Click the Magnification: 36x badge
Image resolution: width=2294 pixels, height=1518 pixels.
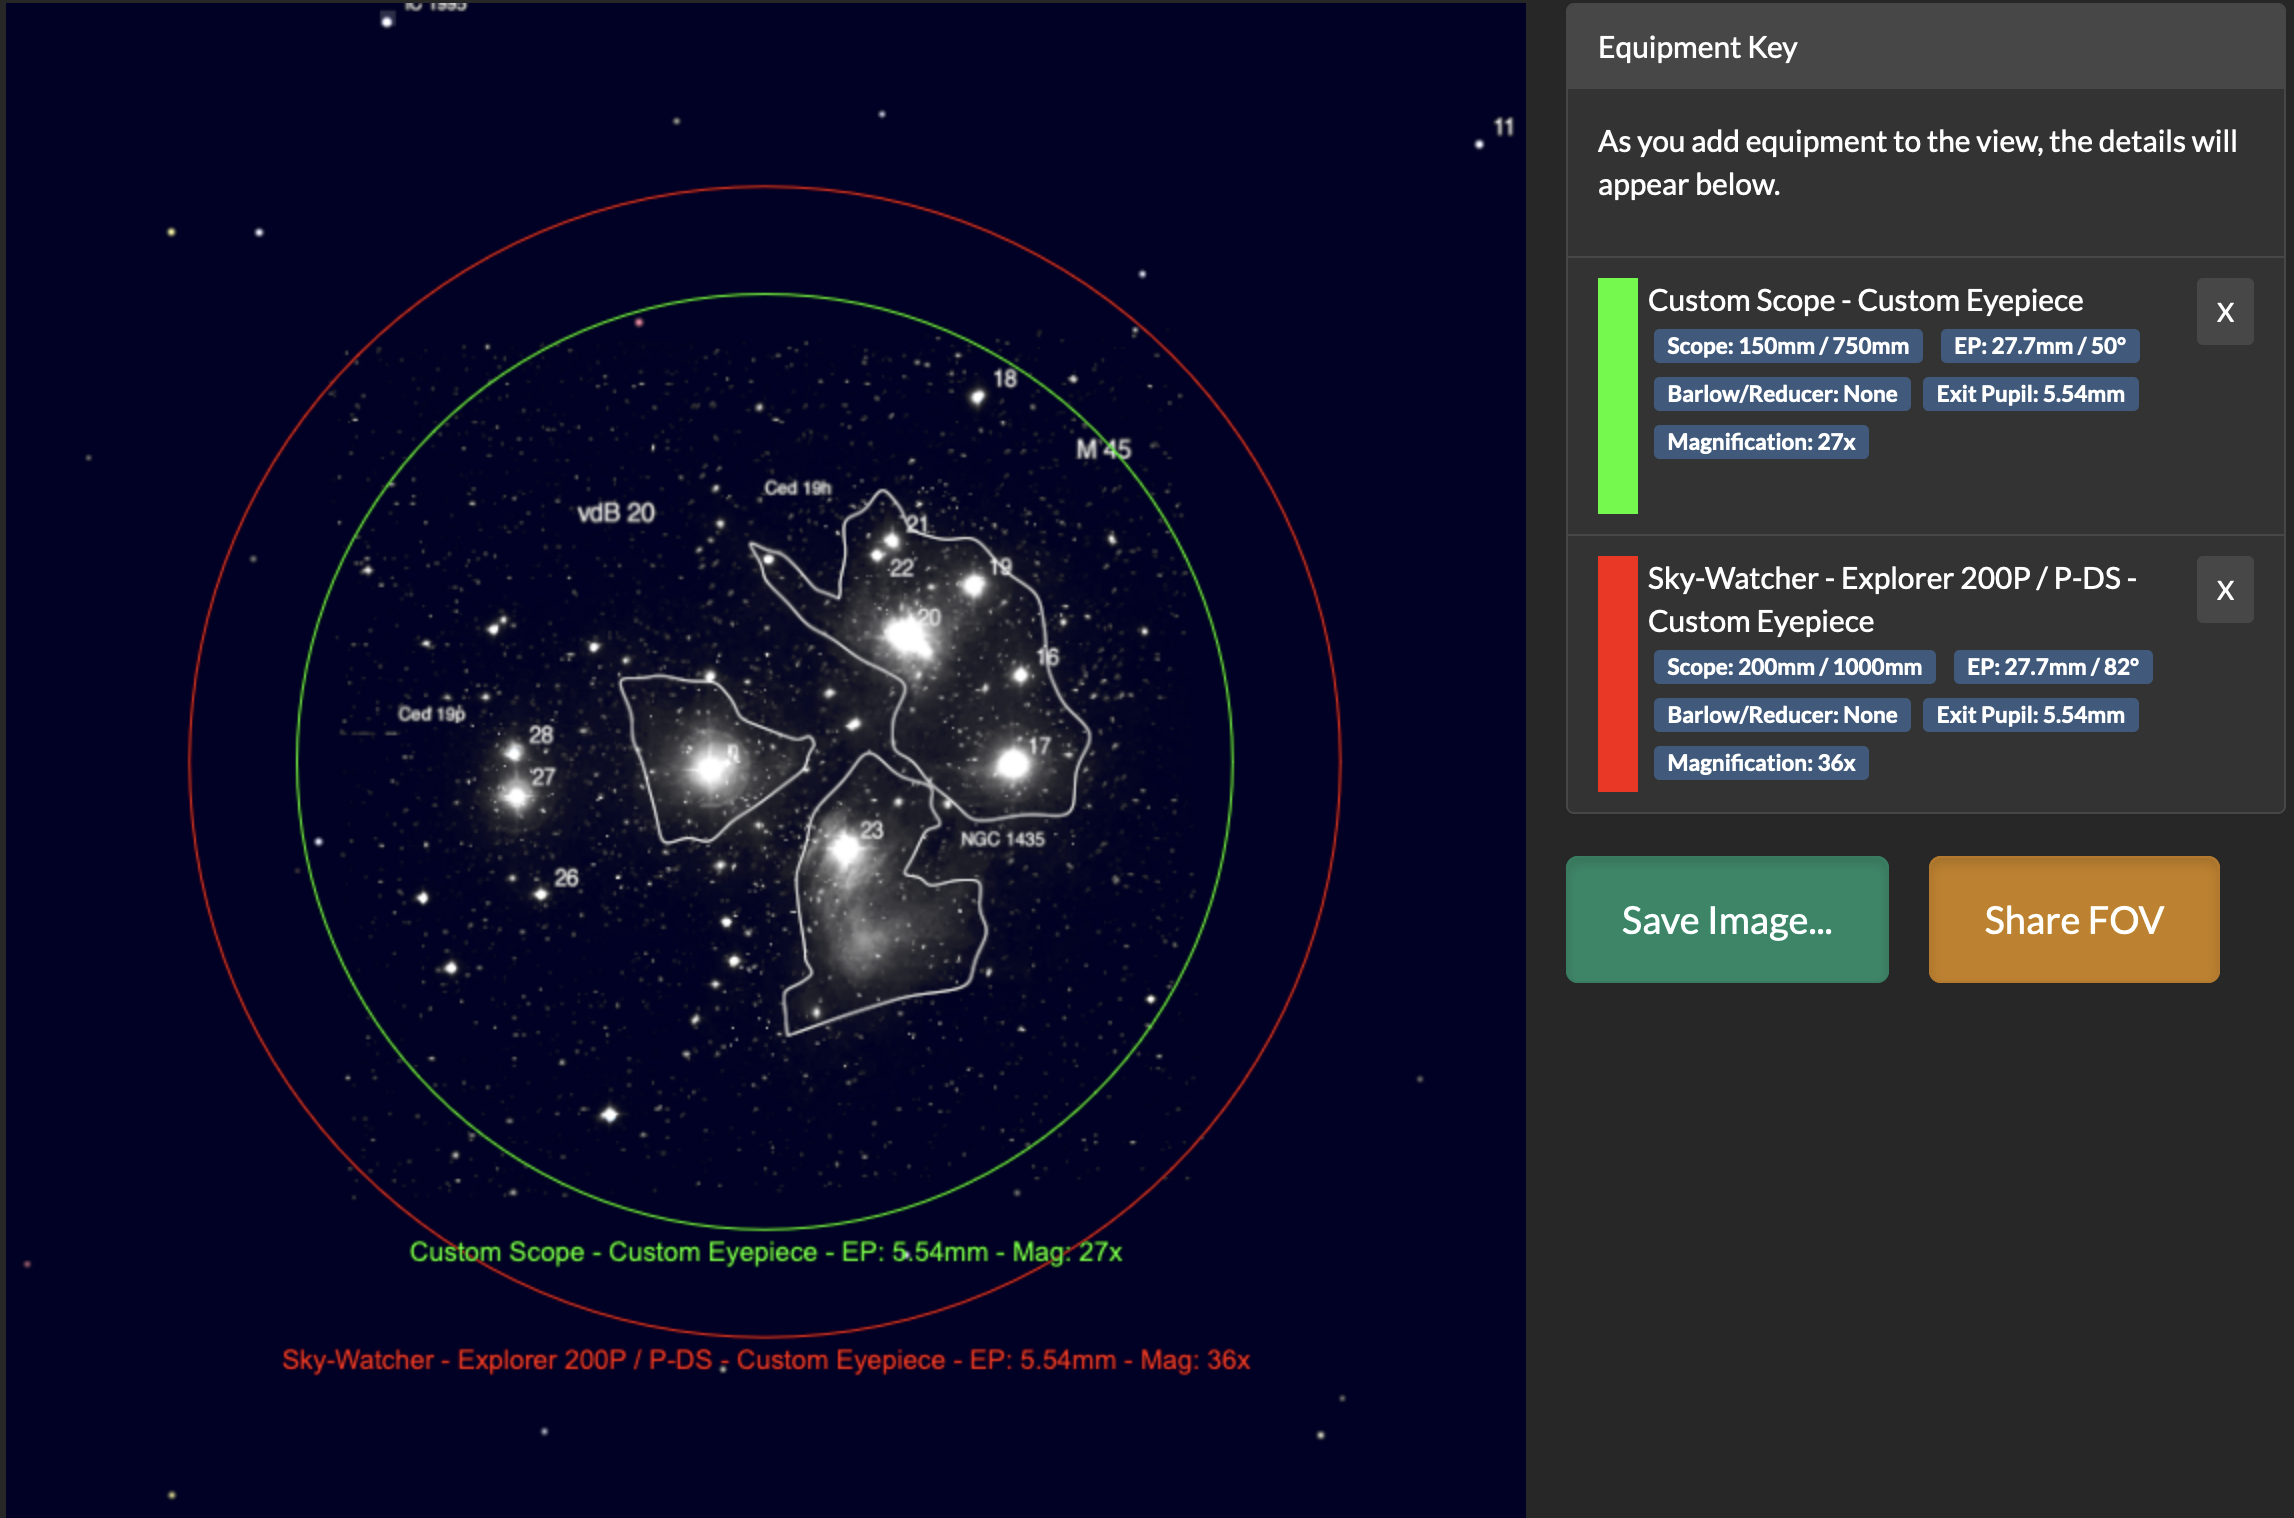click(x=1760, y=763)
